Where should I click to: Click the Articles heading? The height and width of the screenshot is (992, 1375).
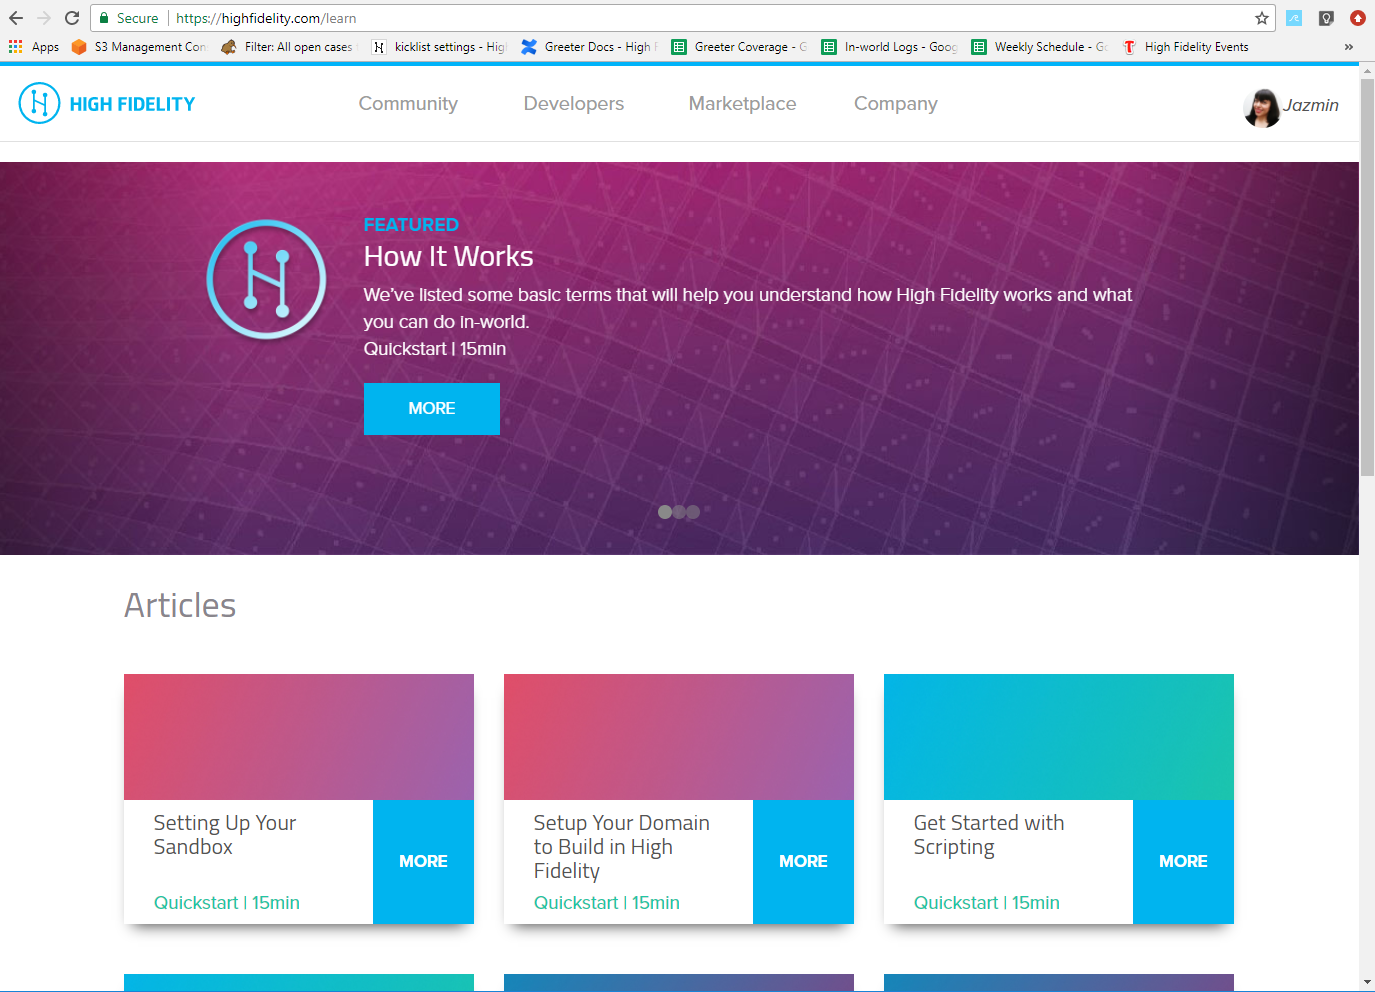tap(180, 605)
